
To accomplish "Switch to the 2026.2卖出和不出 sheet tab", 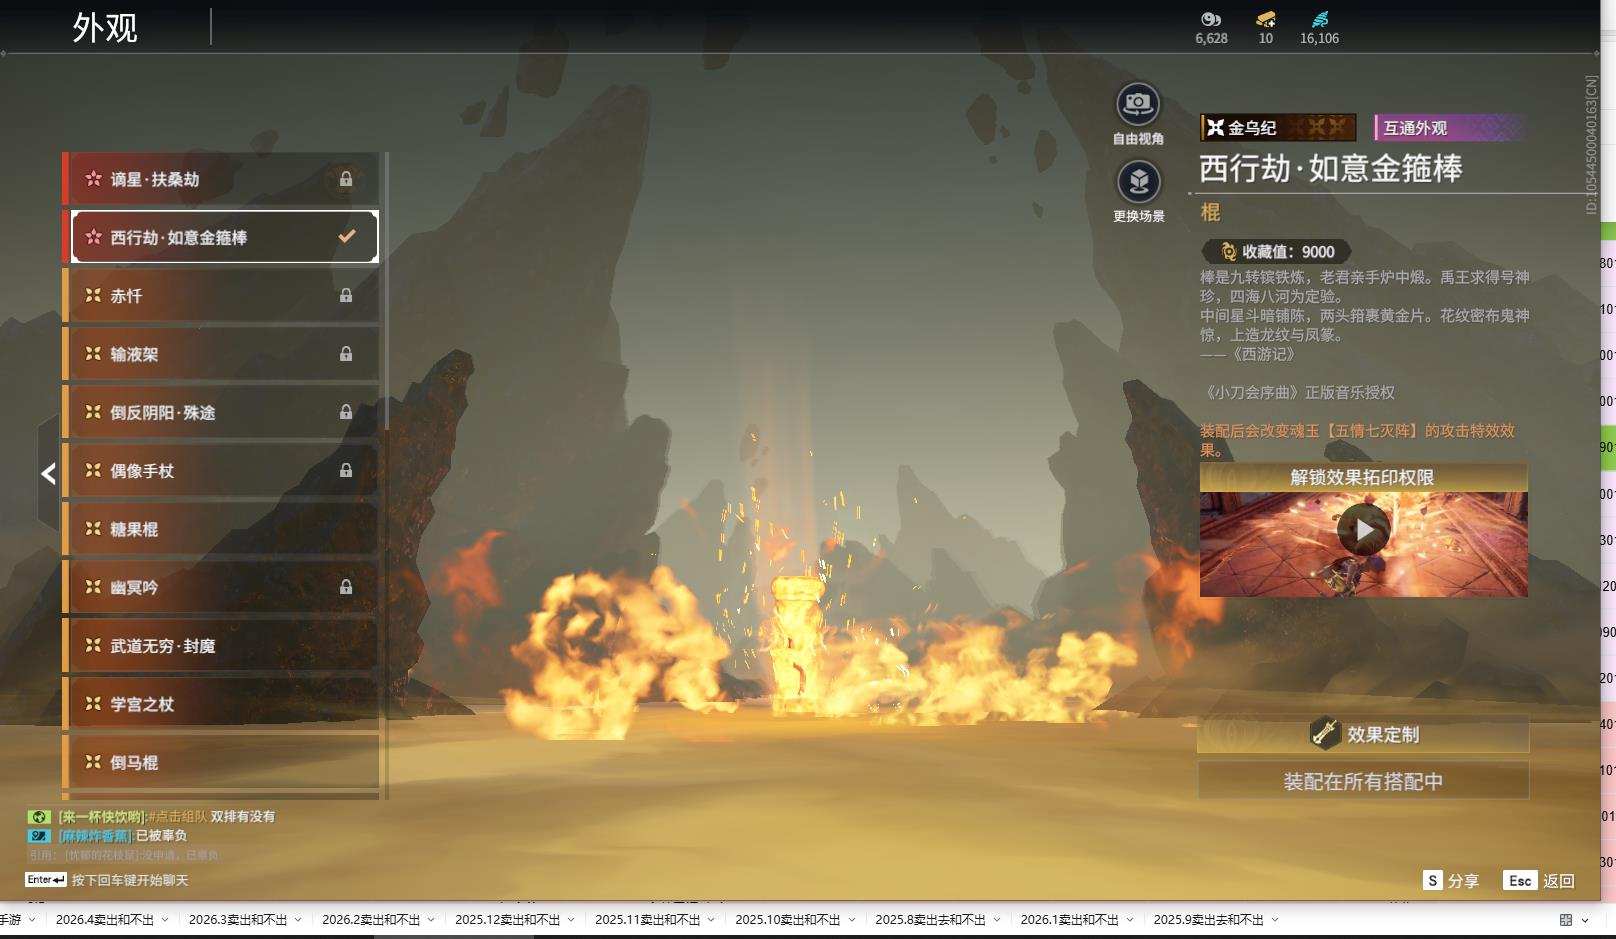I will click(x=370, y=920).
